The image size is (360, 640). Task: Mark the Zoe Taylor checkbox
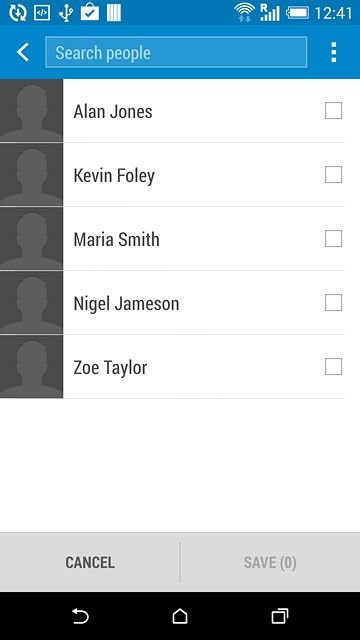(x=333, y=367)
